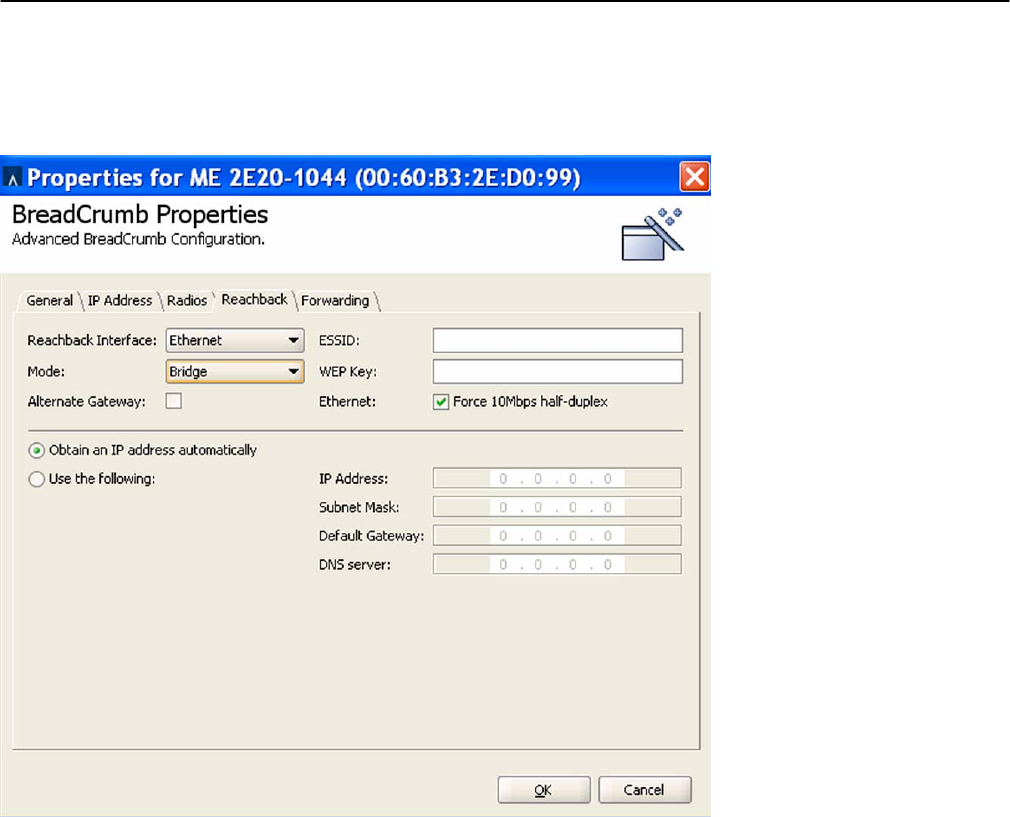Image resolution: width=1010 pixels, height=817 pixels.
Task: Click the Advanced BreadCrumb Configuration text
Action: tap(138, 239)
